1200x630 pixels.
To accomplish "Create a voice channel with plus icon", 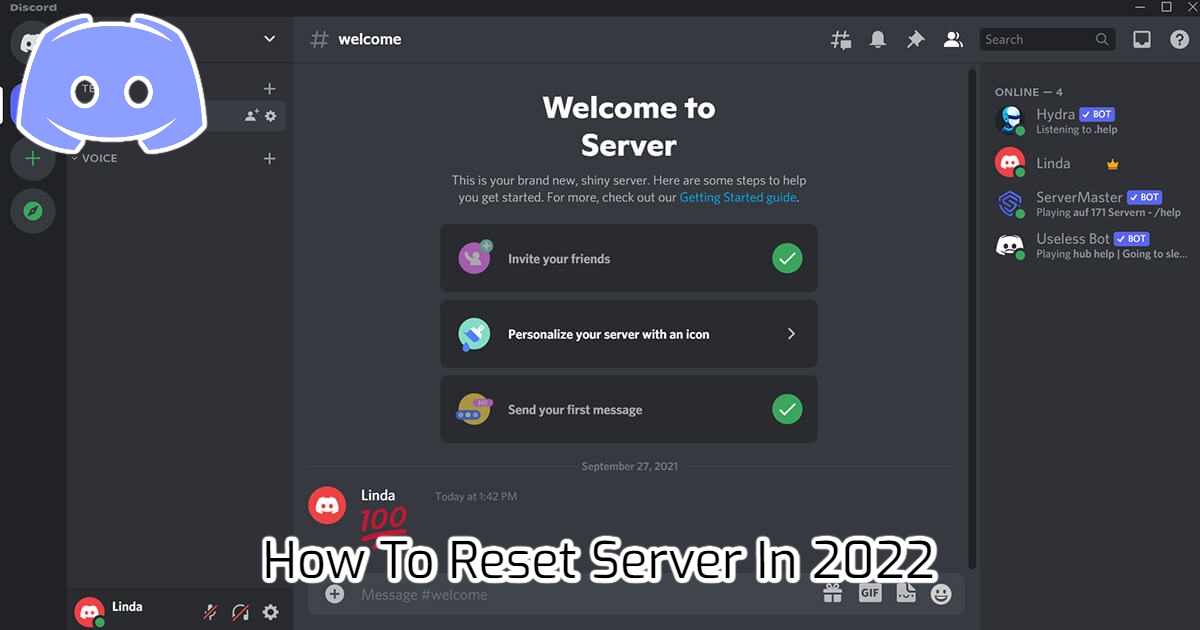I will pyautogui.click(x=269, y=158).
